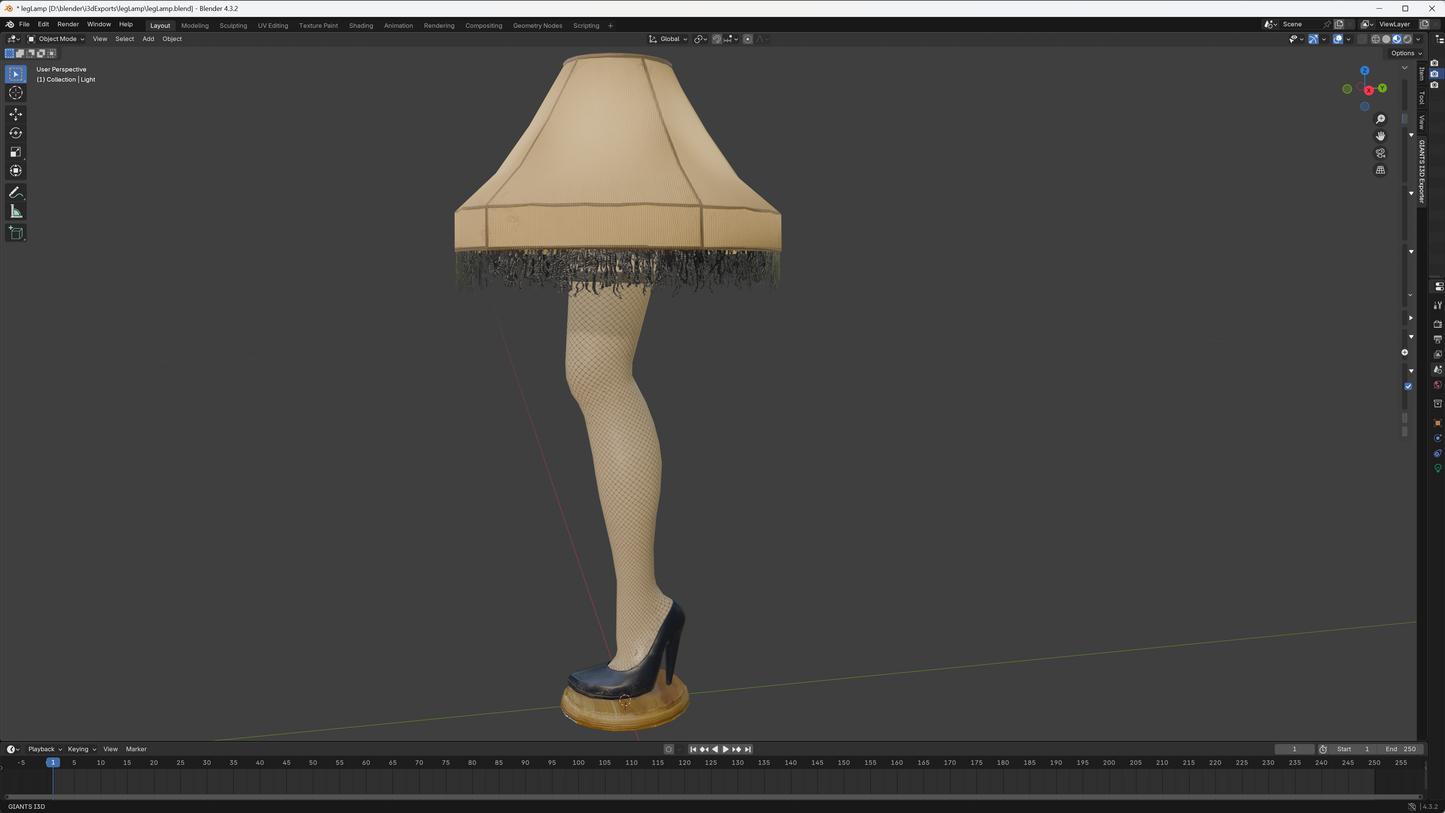Image resolution: width=1445 pixels, height=813 pixels.
Task: Open the Options dropdown
Action: (1405, 53)
